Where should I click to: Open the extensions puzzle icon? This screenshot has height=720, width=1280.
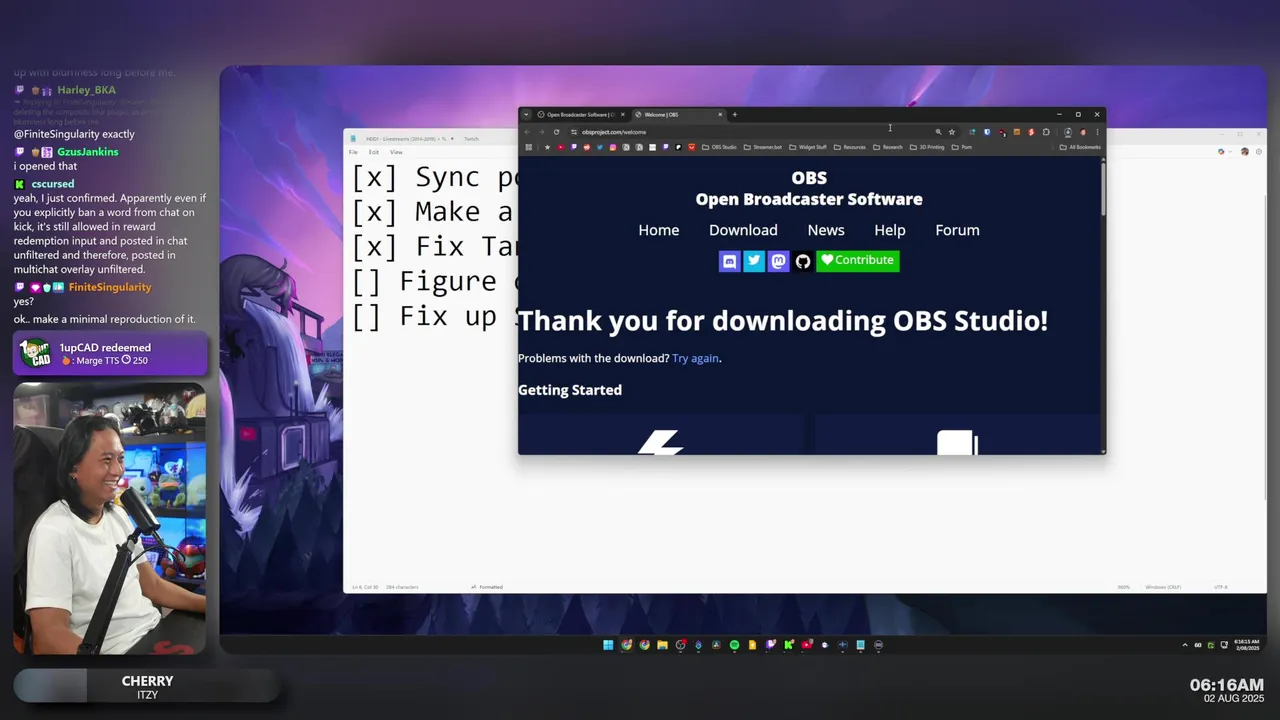[1046, 132]
